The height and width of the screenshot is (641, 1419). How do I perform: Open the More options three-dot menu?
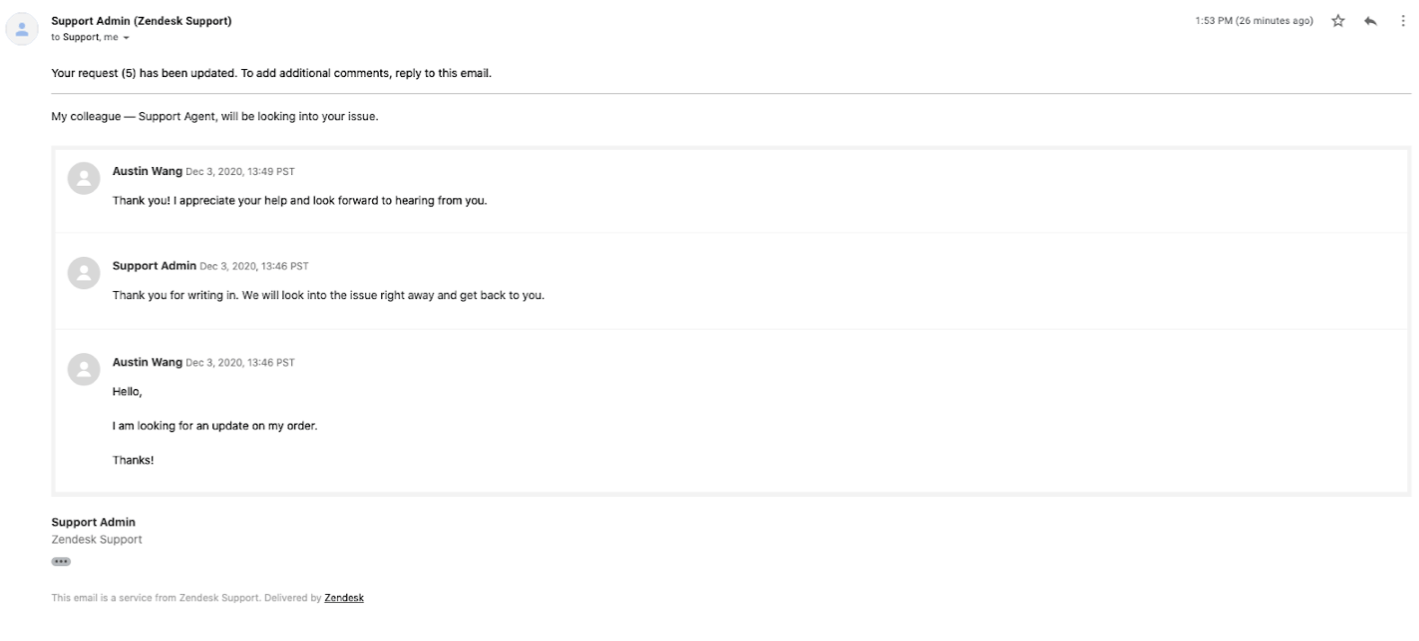coord(1402,18)
